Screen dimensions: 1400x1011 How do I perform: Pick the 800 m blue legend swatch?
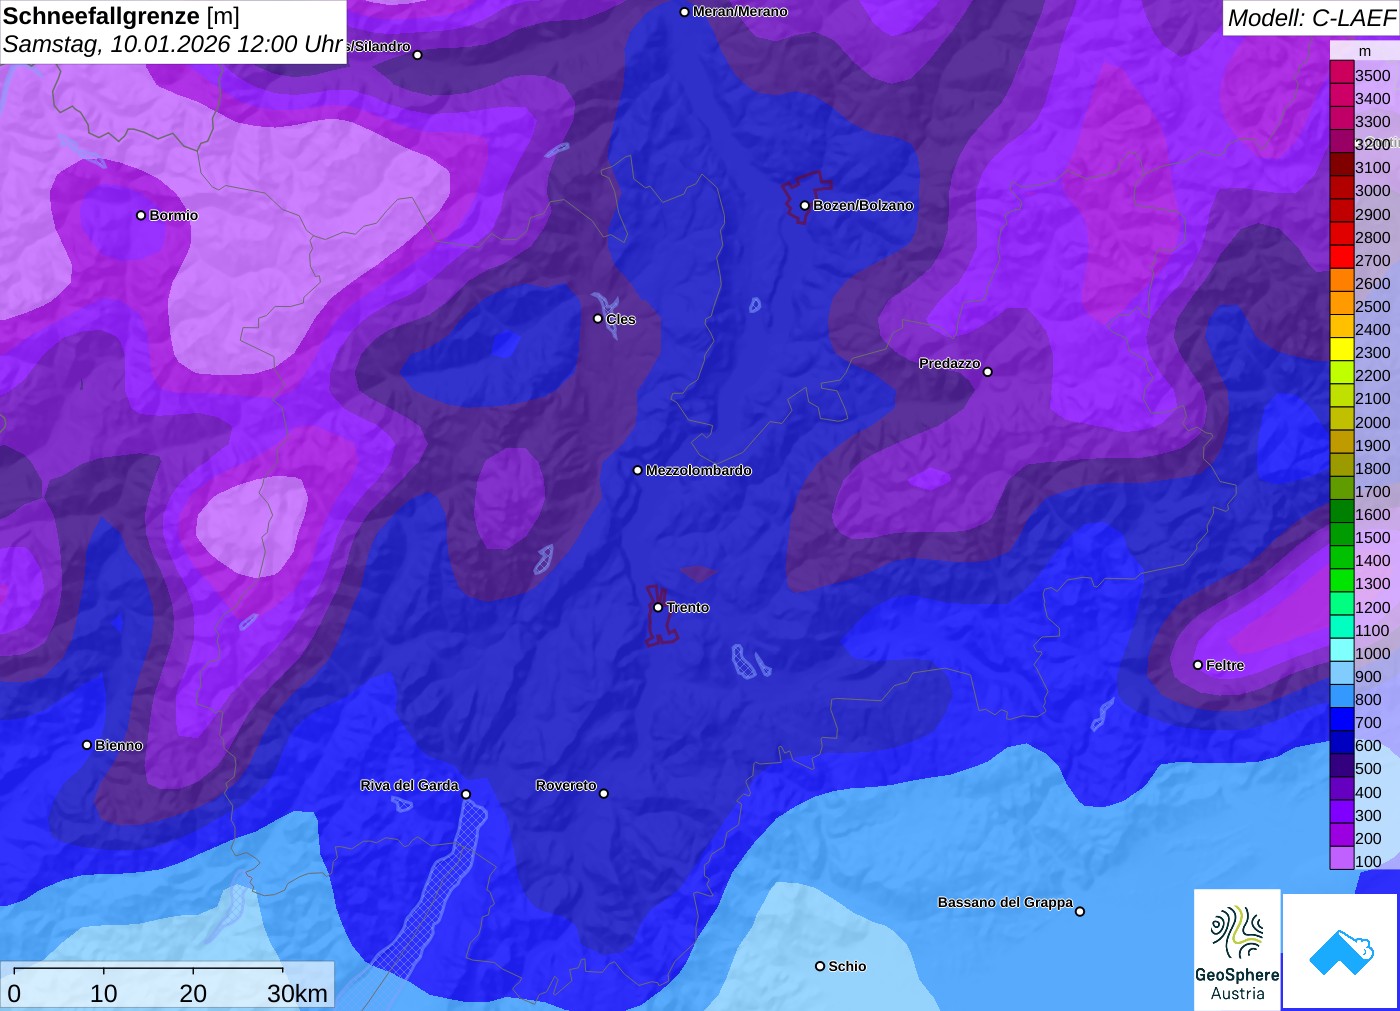pos(1342,698)
